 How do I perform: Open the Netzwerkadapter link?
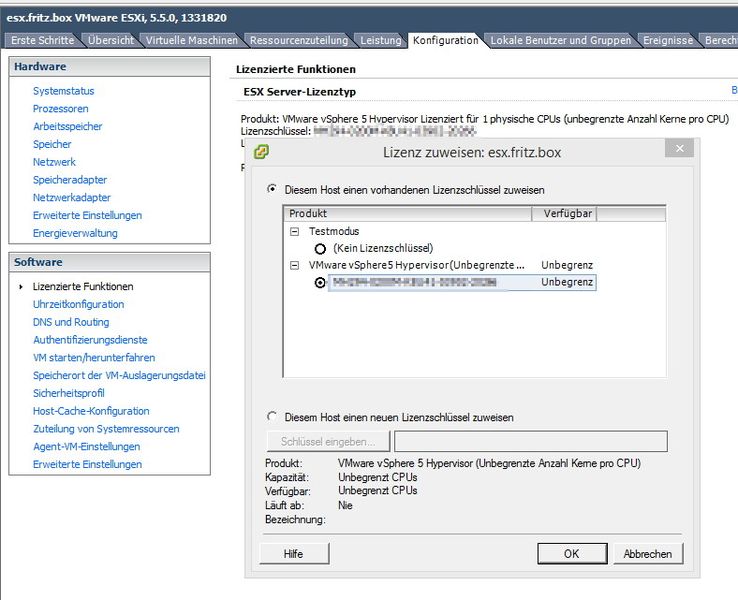(x=72, y=198)
